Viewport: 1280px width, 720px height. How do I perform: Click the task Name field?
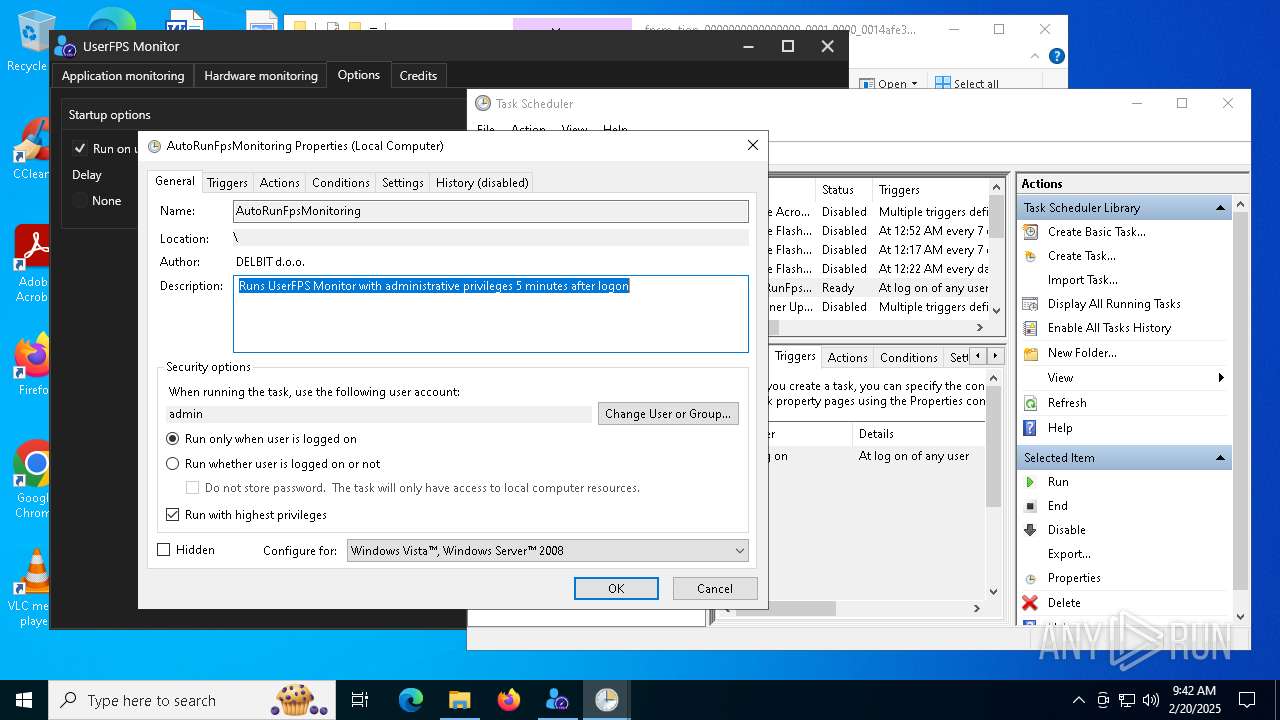pyautogui.click(x=491, y=211)
